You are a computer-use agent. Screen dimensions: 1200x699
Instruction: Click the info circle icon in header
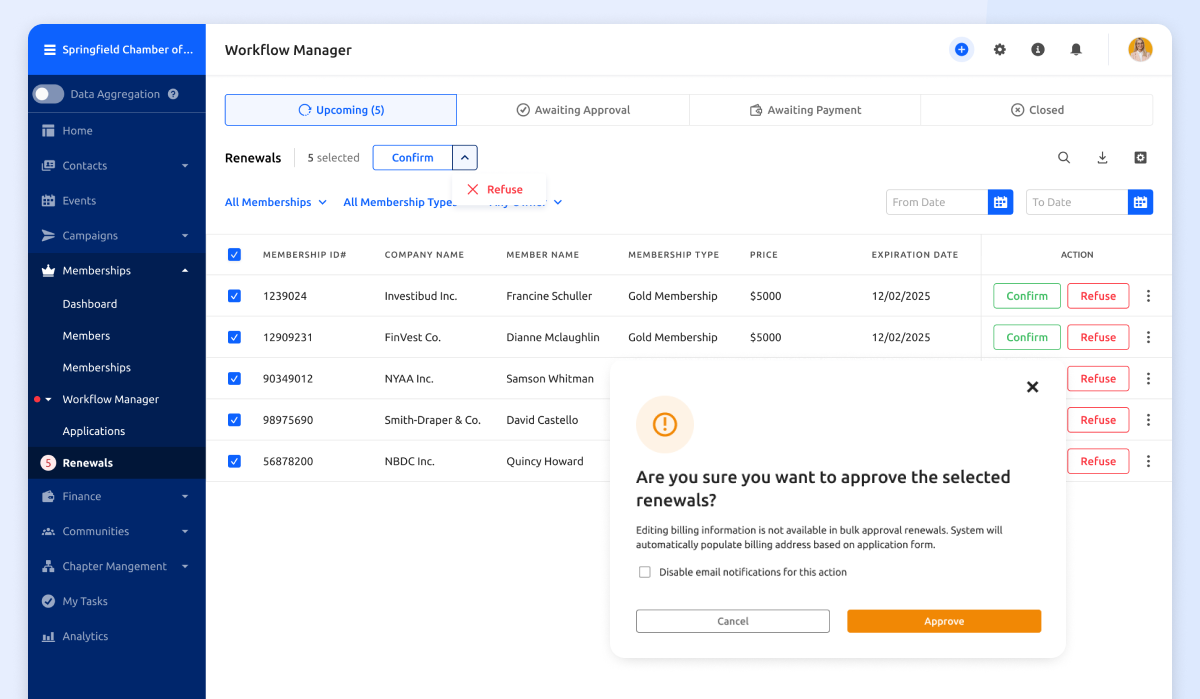[x=1038, y=49]
